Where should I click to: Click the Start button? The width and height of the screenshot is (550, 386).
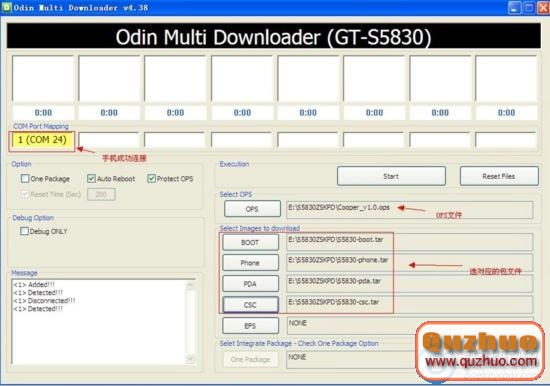point(391,176)
